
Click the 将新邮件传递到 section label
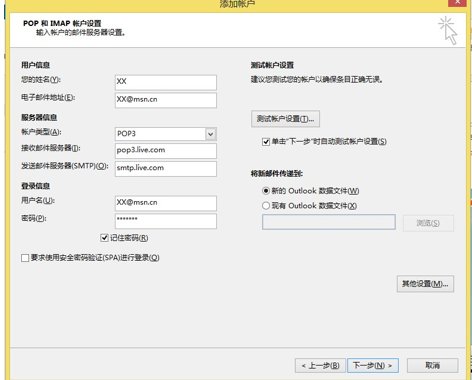[277, 174]
